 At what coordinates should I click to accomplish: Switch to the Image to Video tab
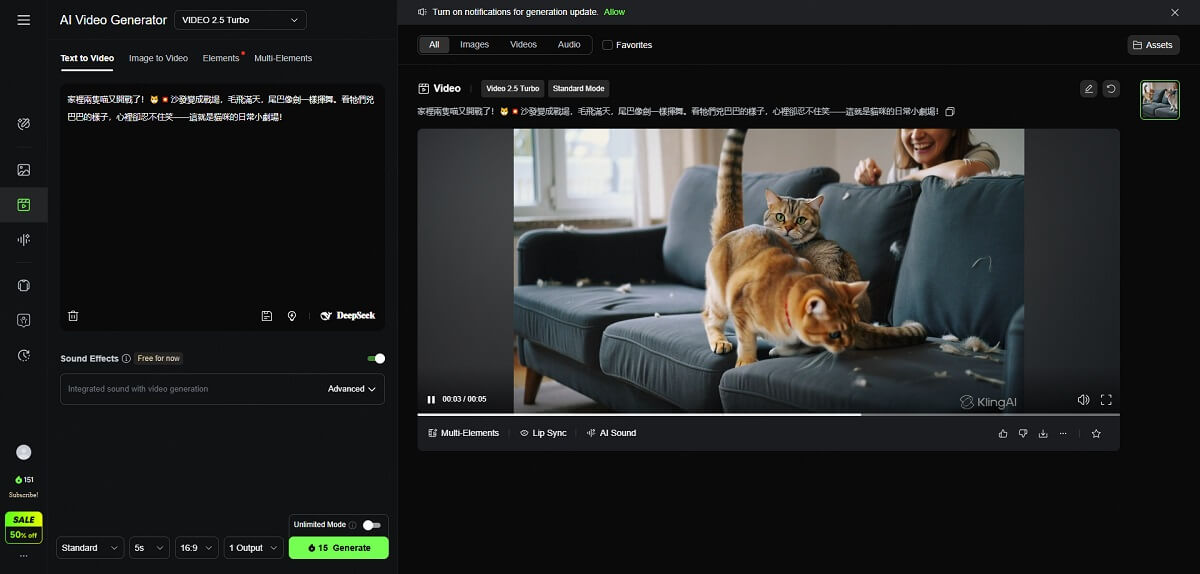click(158, 58)
